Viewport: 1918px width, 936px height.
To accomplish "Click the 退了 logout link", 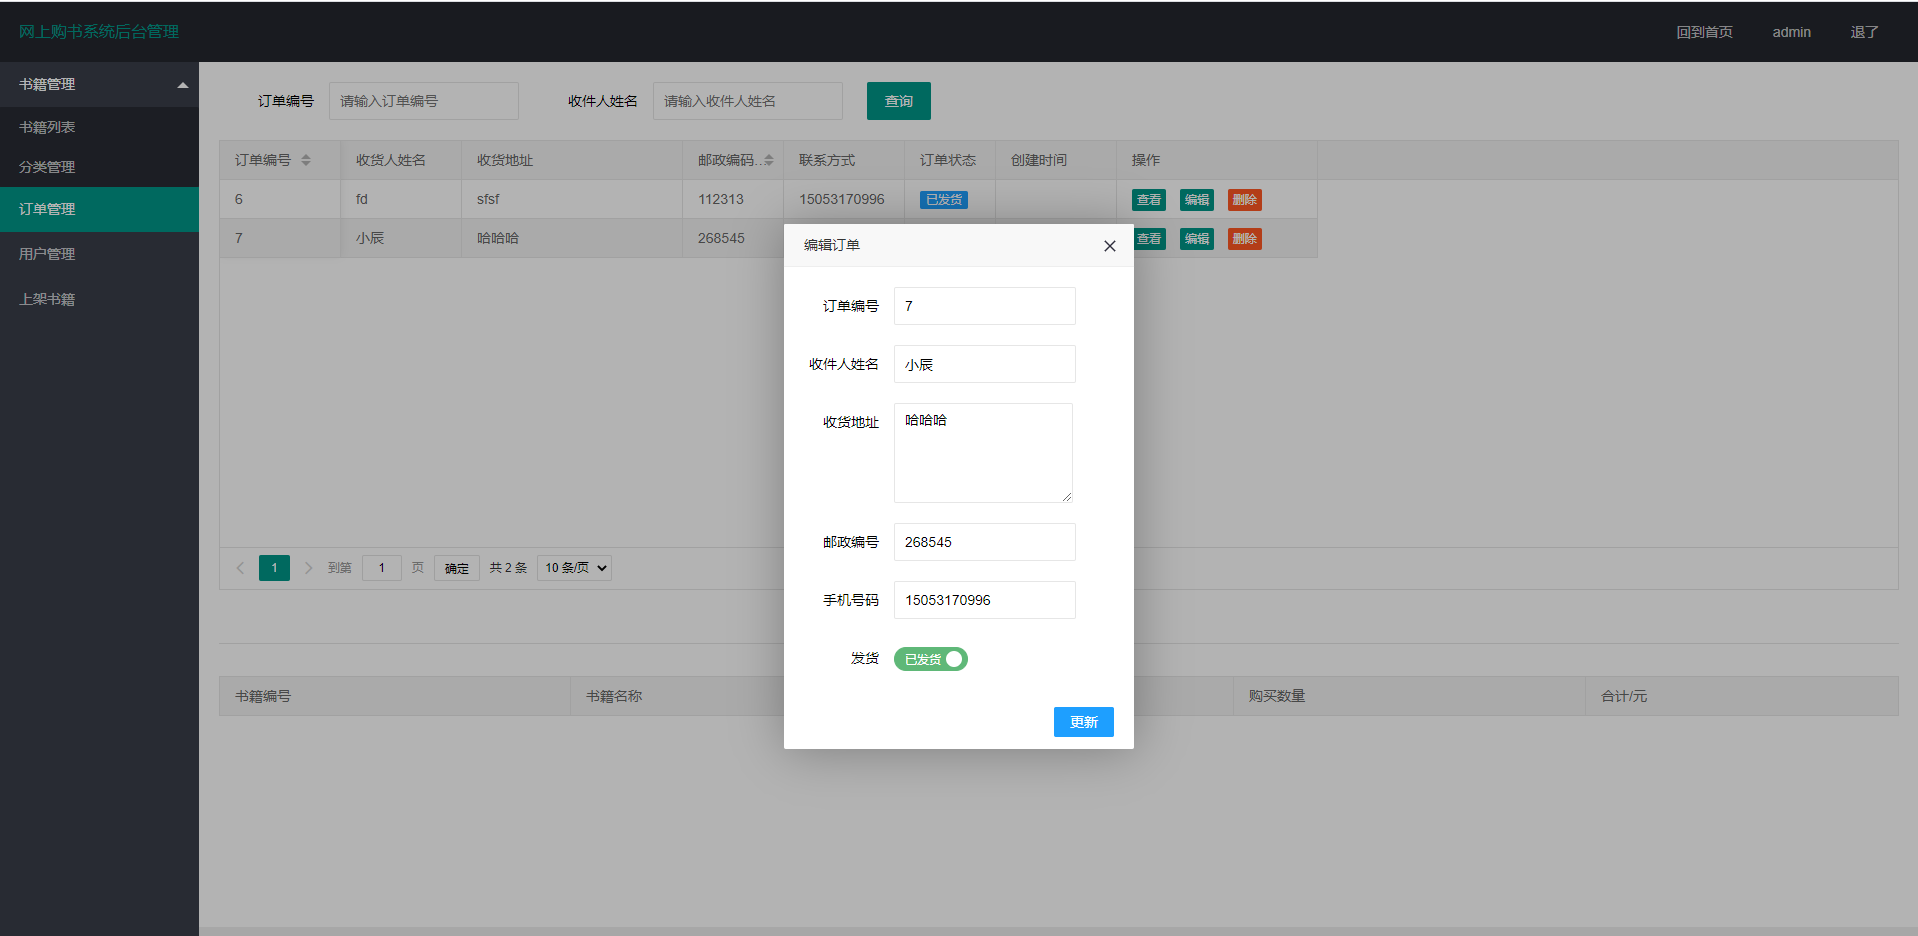I will point(1864,32).
